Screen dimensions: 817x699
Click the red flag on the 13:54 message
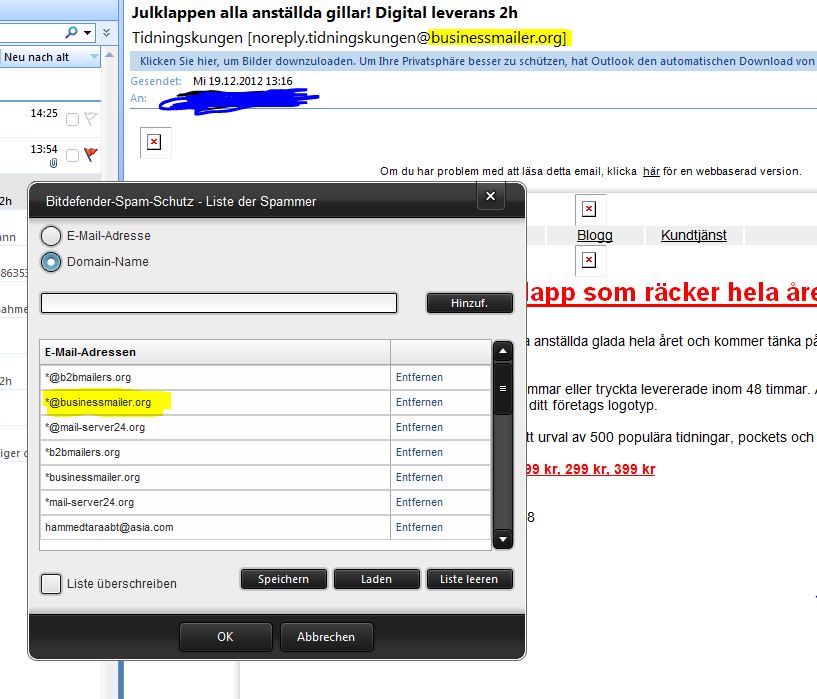tap(91, 154)
